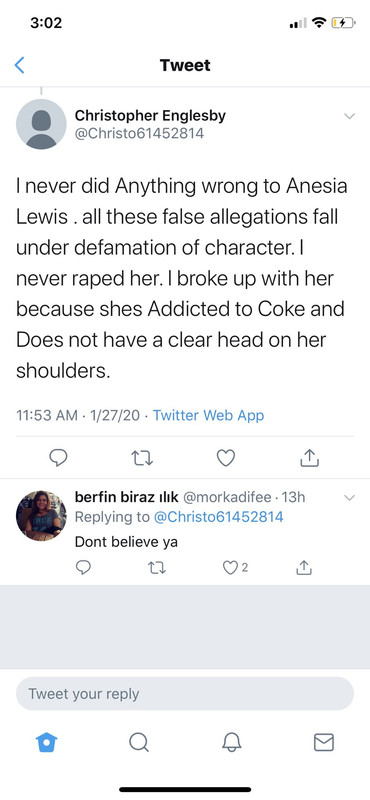The height and width of the screenshot is (800, 370).
Task: Retweet Christopher Englesby's tweet
Action: (142, 458)
